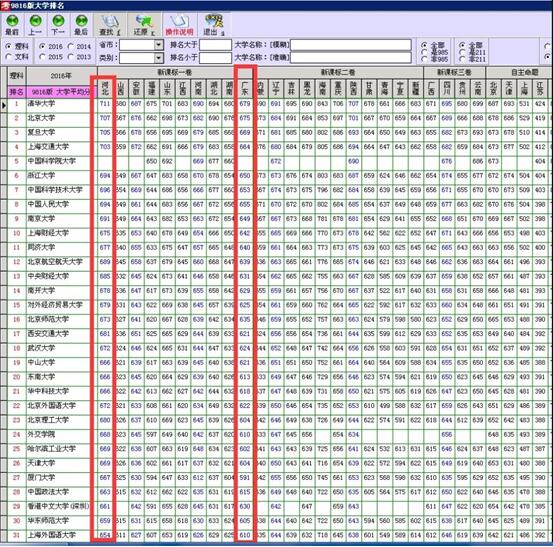Click the 还原 restore icon
The image size is (553, 547).
point(144,25)
